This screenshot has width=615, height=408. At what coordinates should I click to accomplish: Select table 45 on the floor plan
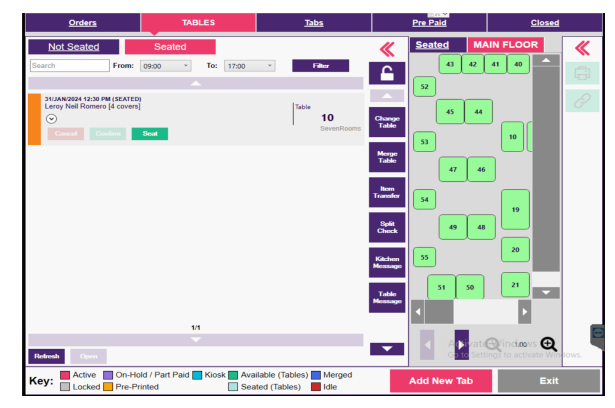point(450,112)
